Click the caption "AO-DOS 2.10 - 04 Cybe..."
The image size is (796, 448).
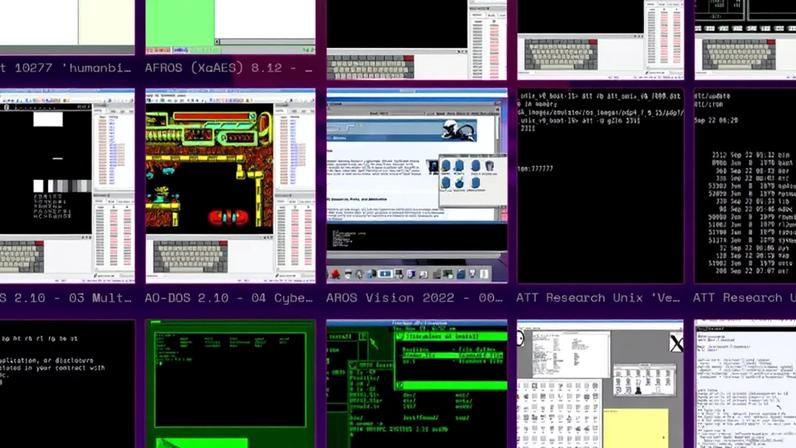click(229, 298)
